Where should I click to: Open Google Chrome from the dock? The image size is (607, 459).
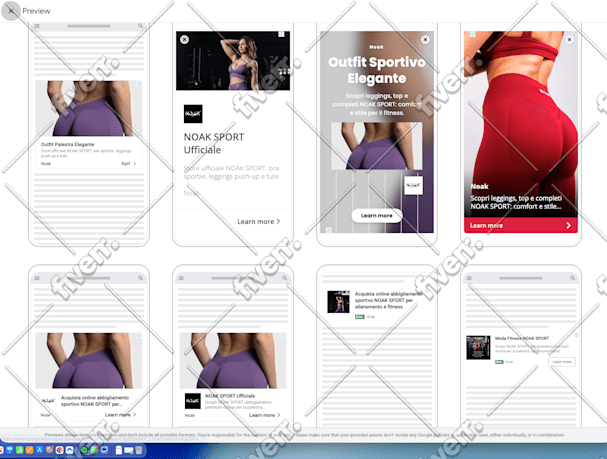pyautogui.click(x=59, y=450)
